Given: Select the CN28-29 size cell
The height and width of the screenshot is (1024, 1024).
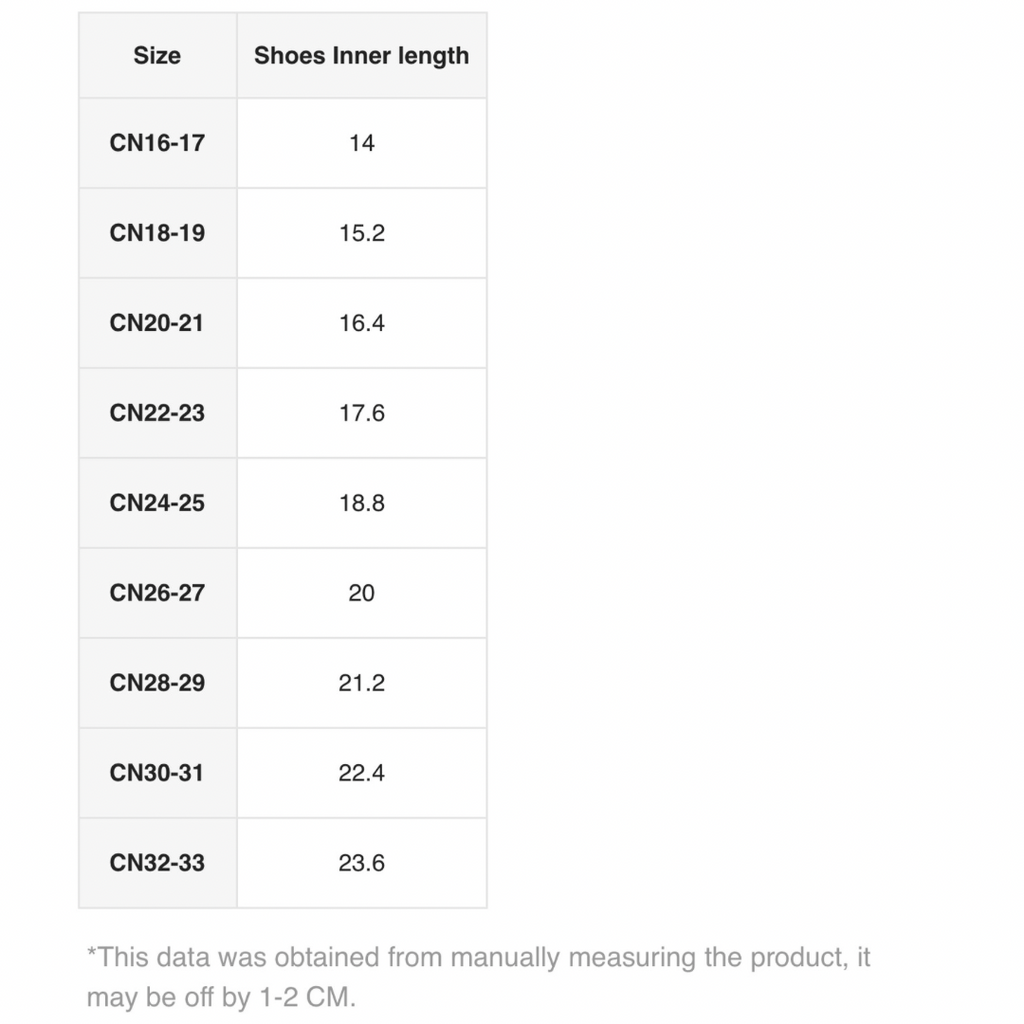Looking at the screenshot, I should (x=157, y=683).
